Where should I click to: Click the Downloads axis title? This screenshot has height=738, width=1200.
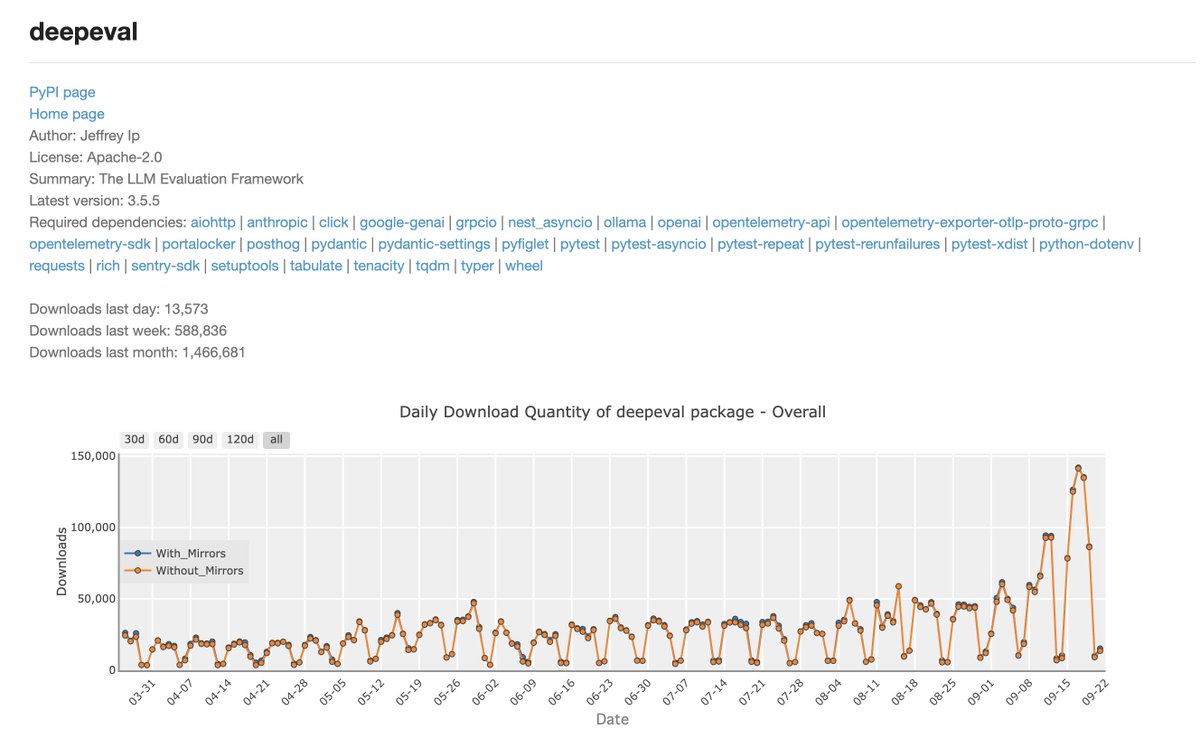(x=61, y=561)
